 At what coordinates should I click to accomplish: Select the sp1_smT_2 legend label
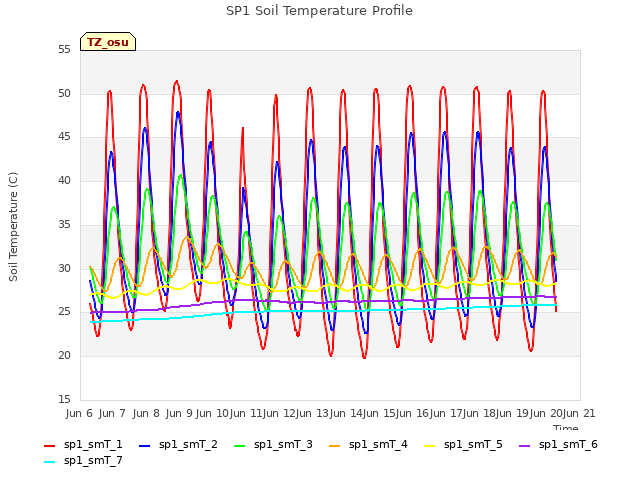click(188, 444)
